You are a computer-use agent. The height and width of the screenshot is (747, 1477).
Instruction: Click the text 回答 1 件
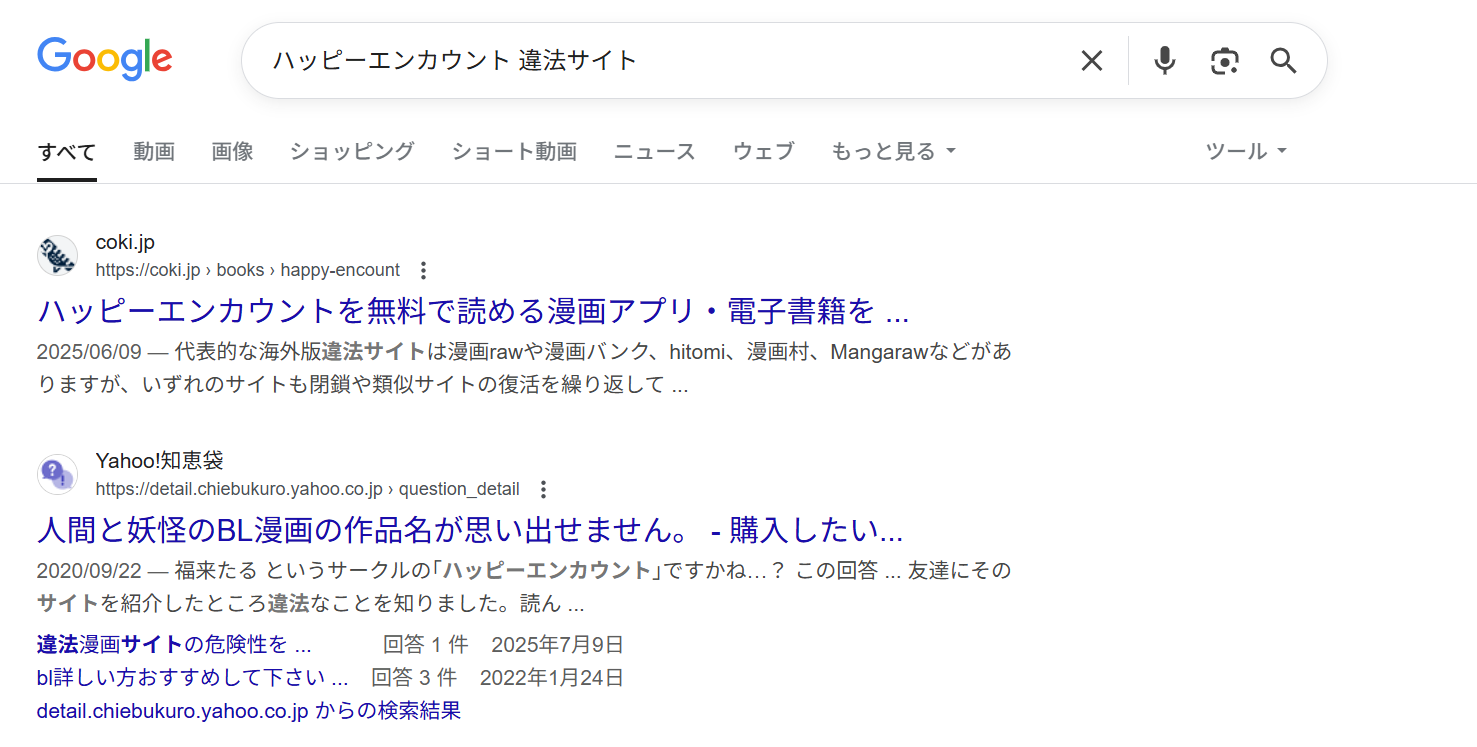pos(426,644)
